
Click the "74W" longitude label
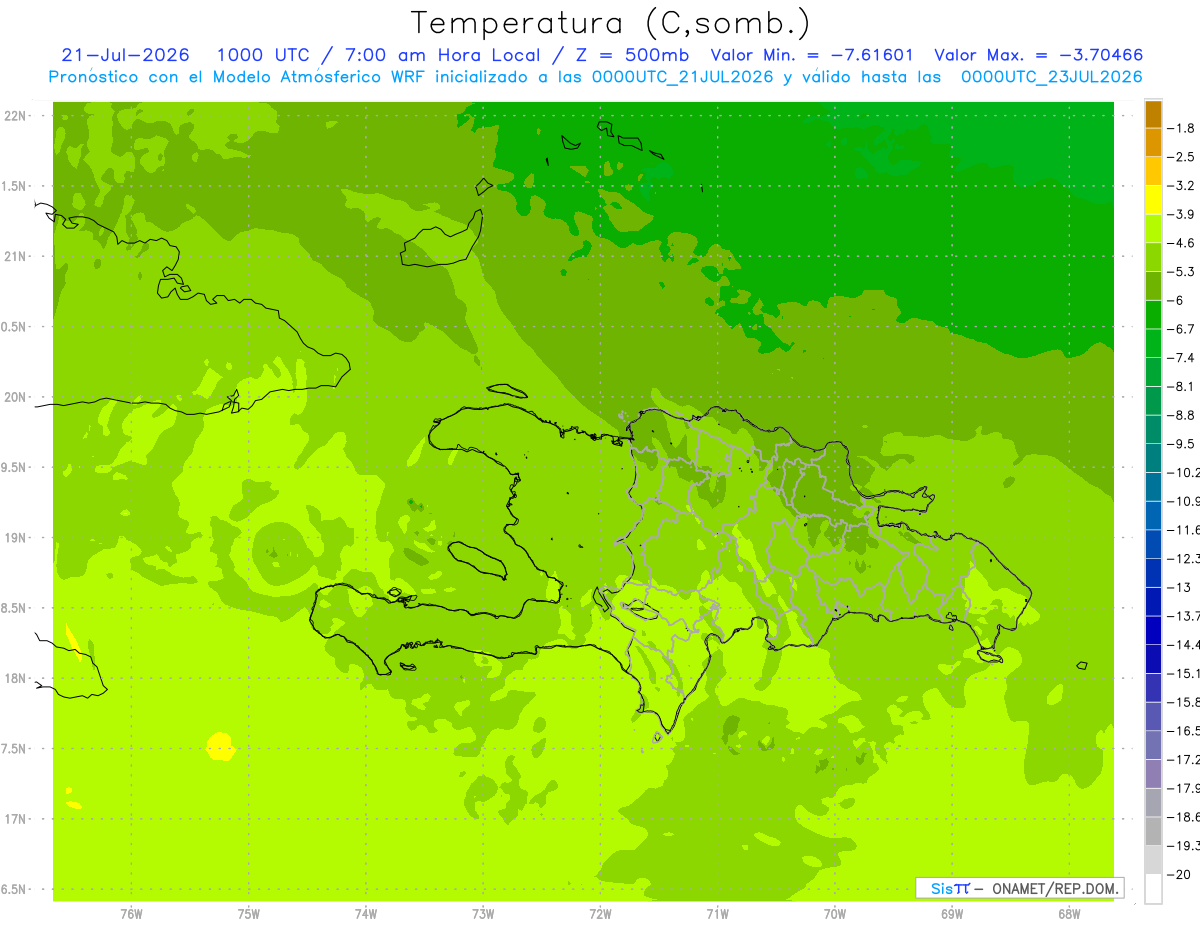[x=366, y=914]
